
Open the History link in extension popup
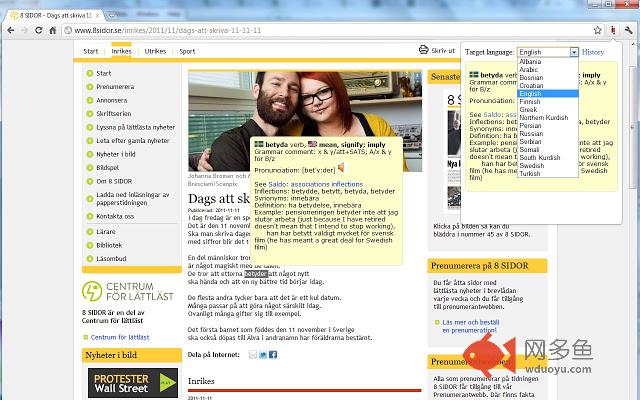pos(593,52)
